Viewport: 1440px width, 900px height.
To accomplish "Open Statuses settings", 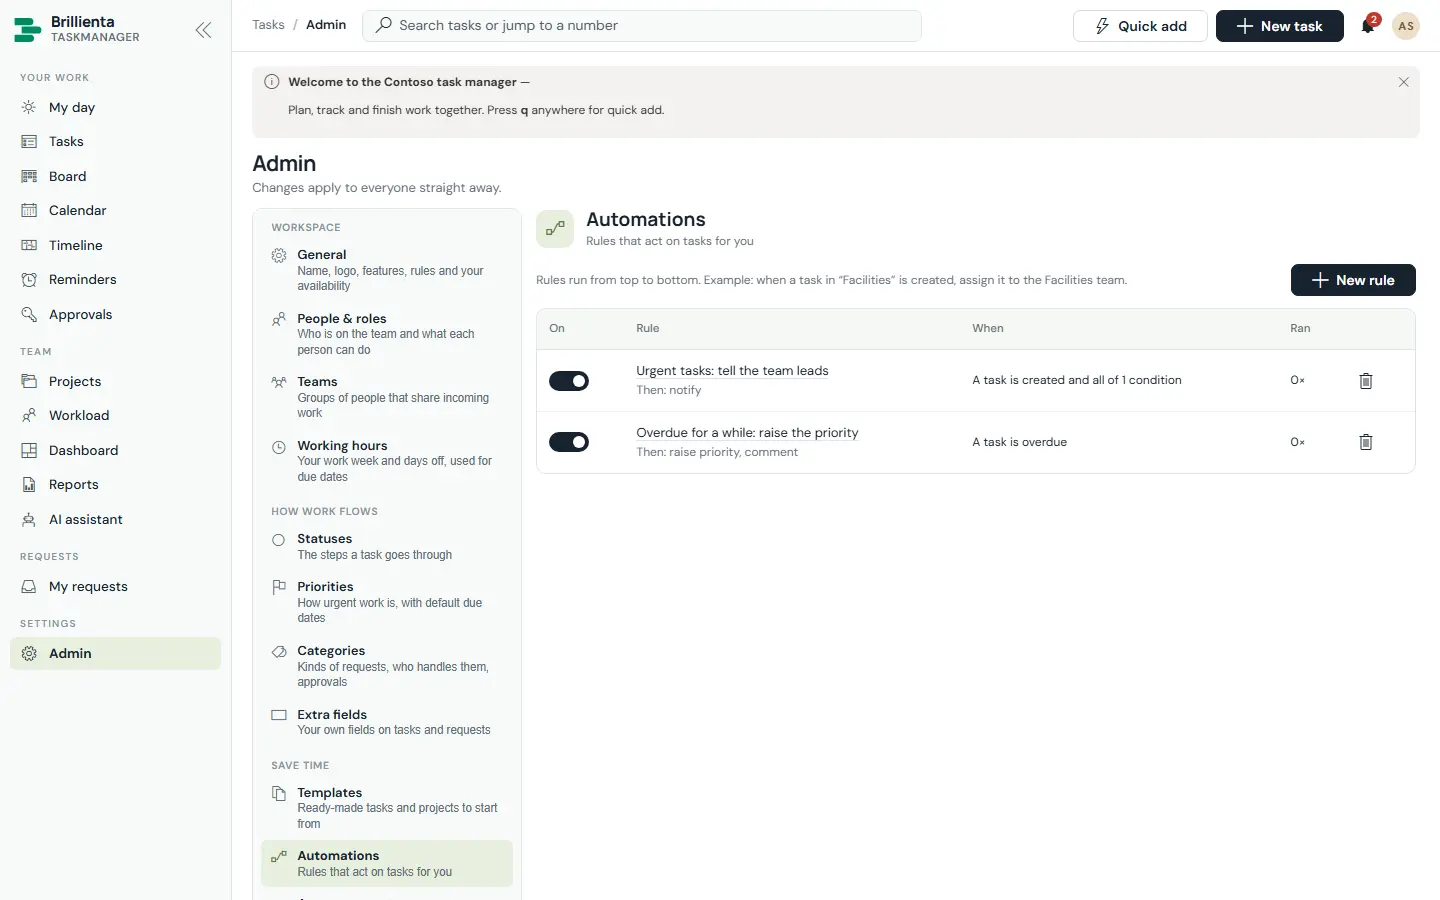I will coord(387,546).
